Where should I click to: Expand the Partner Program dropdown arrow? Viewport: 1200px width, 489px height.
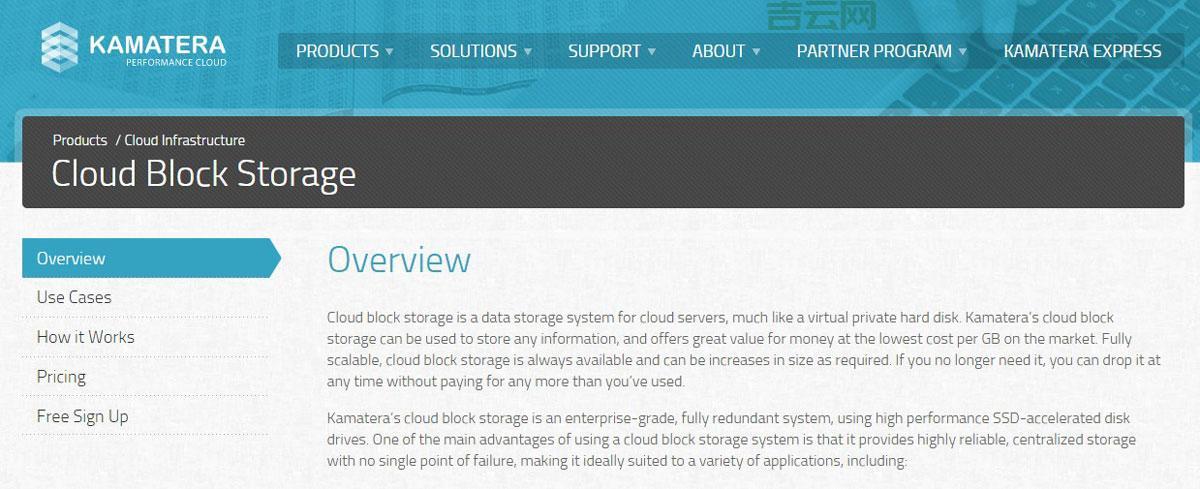(x=962, y=51)
